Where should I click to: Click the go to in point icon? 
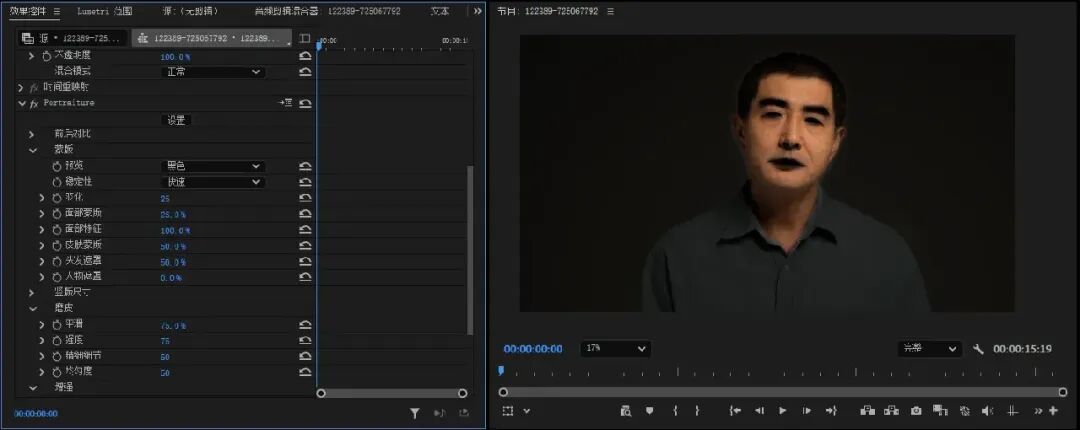pyautogui.click(x=735, y=411)
